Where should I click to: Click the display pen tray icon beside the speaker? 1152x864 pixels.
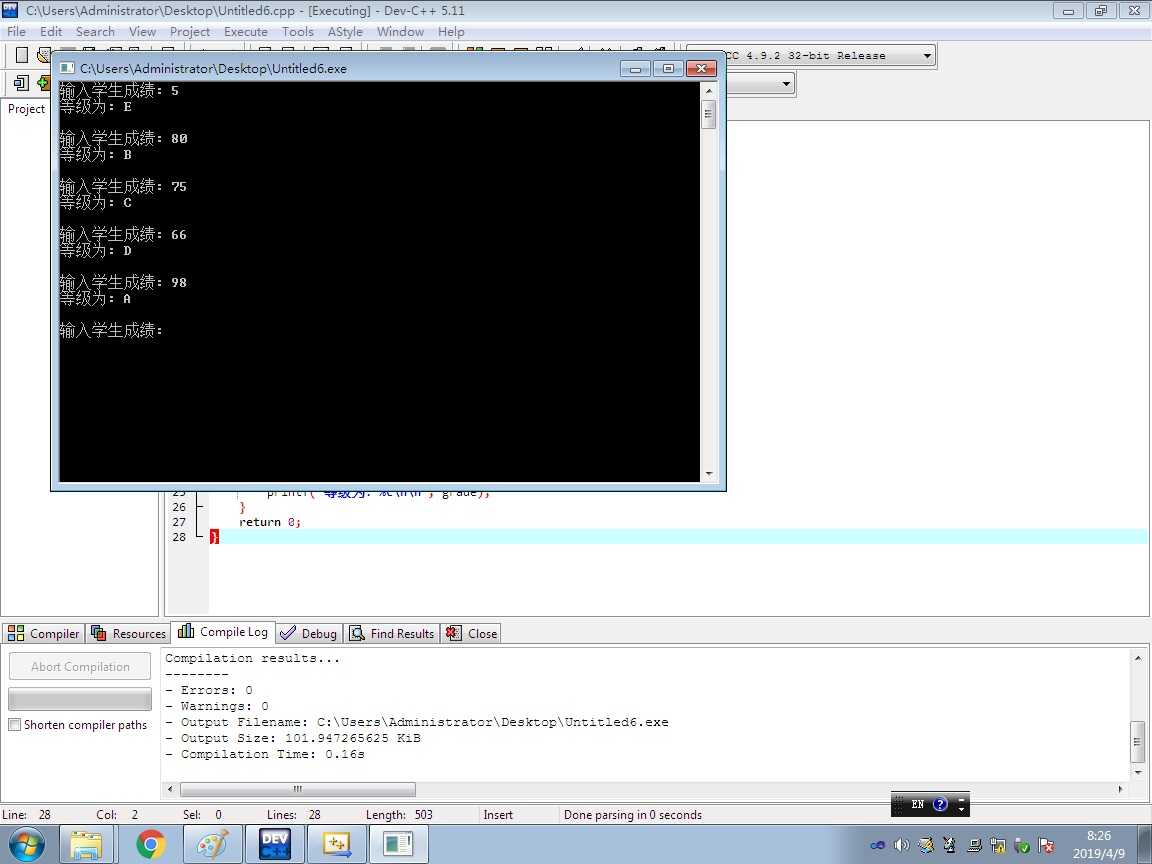pyautogui.click(x=926, y=845)
